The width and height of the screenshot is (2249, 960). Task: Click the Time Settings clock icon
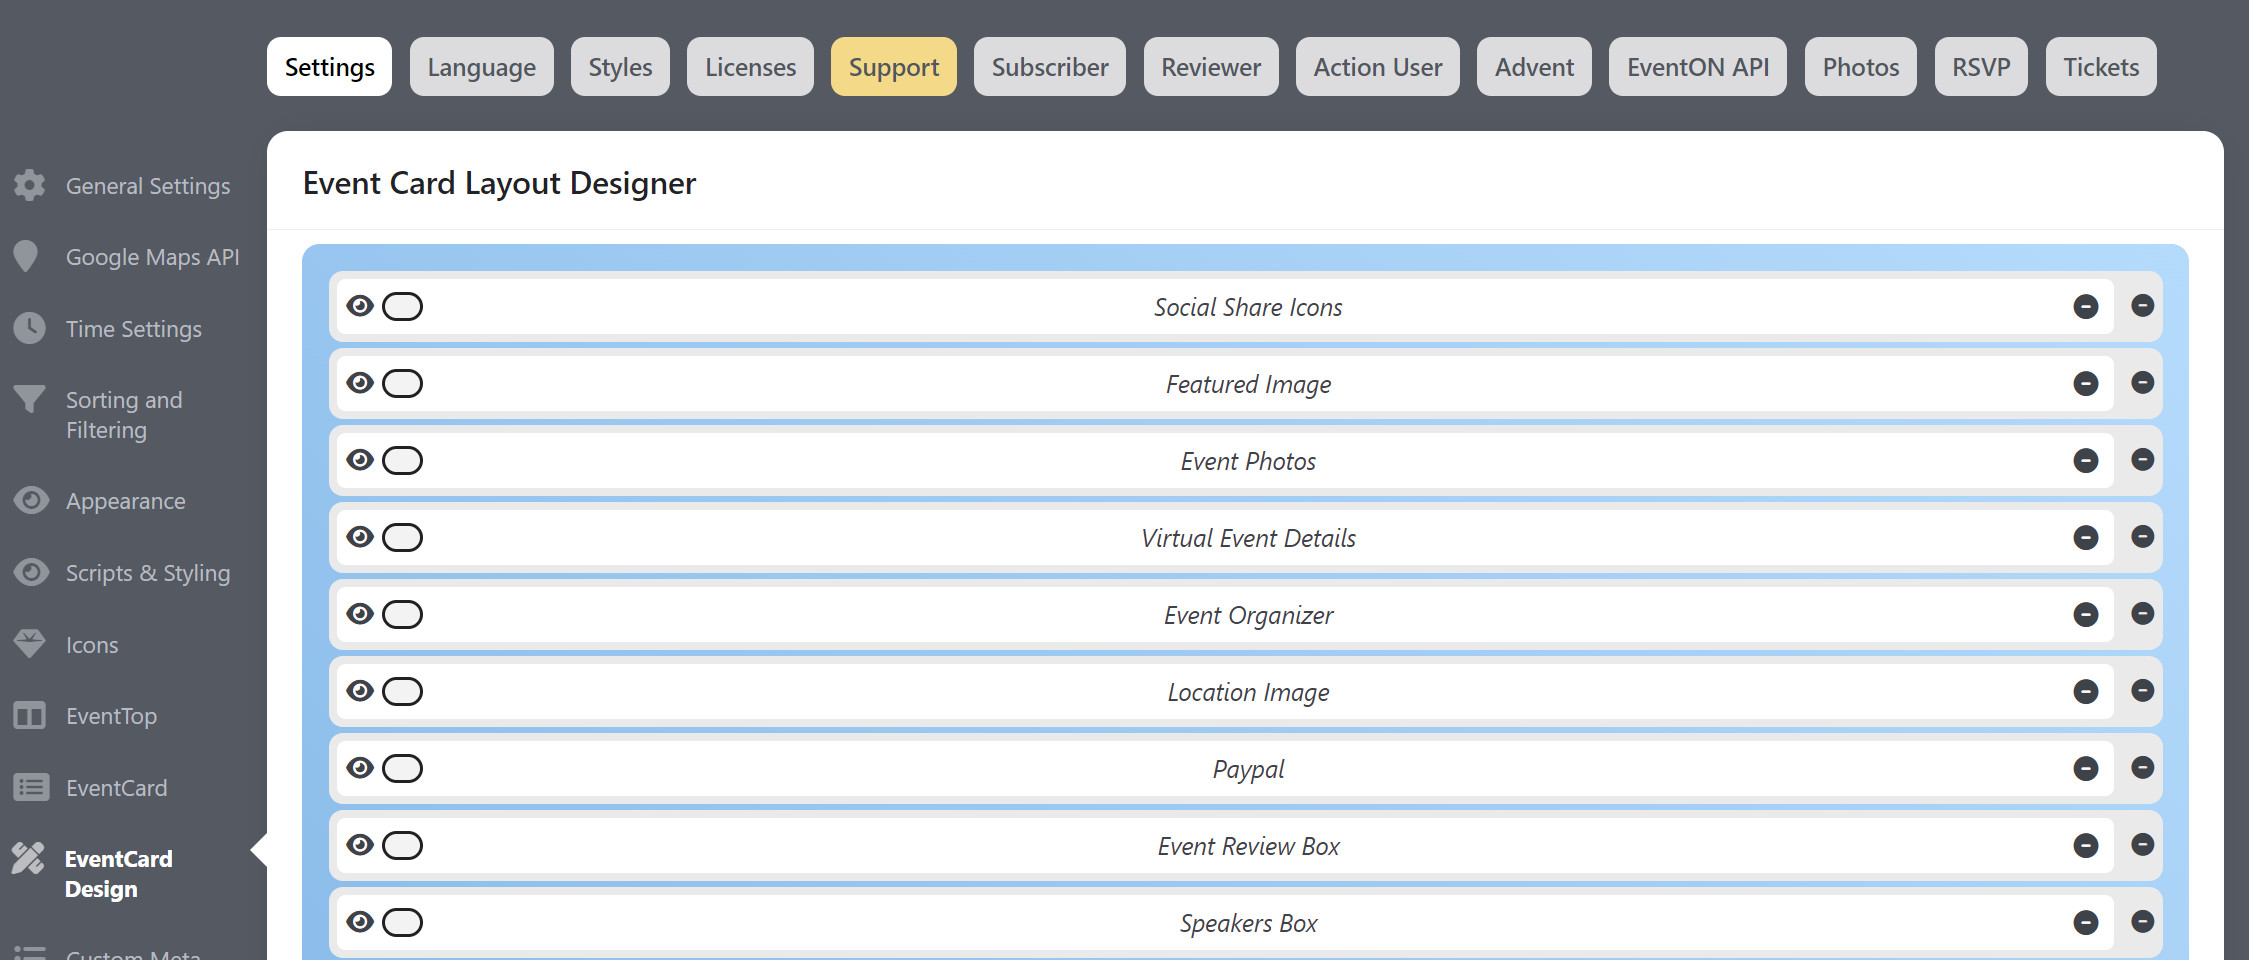click(x=30, y=328)
